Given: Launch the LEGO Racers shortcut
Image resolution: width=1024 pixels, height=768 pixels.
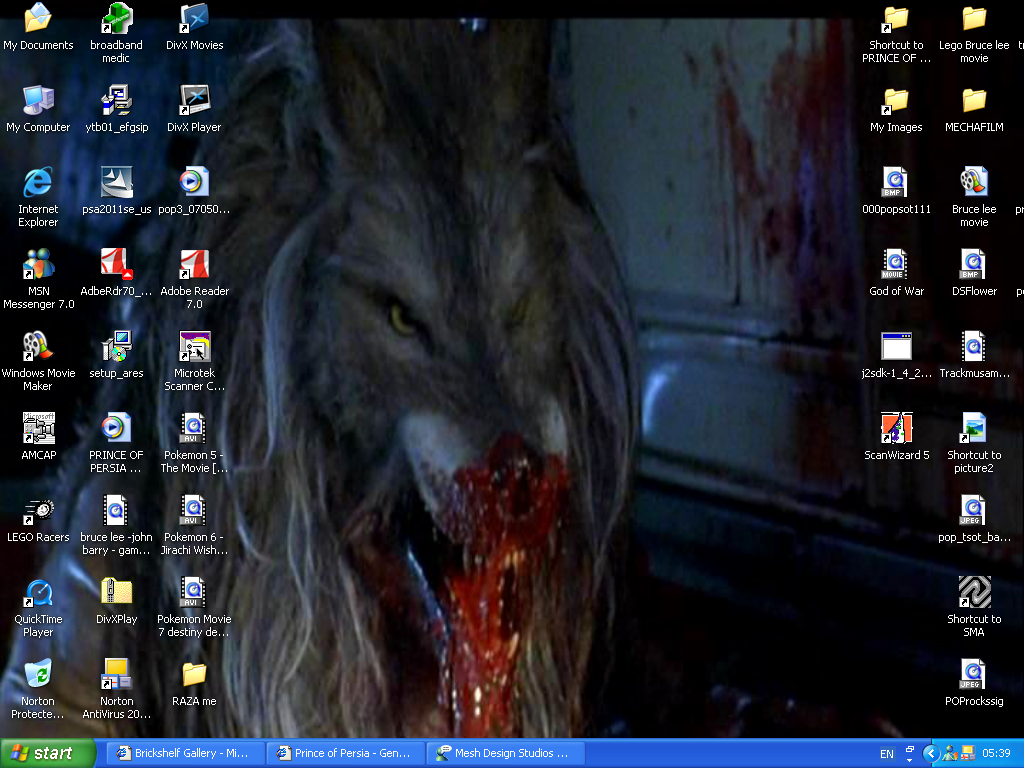Looking at the screenshot, I should coord(38,510).
